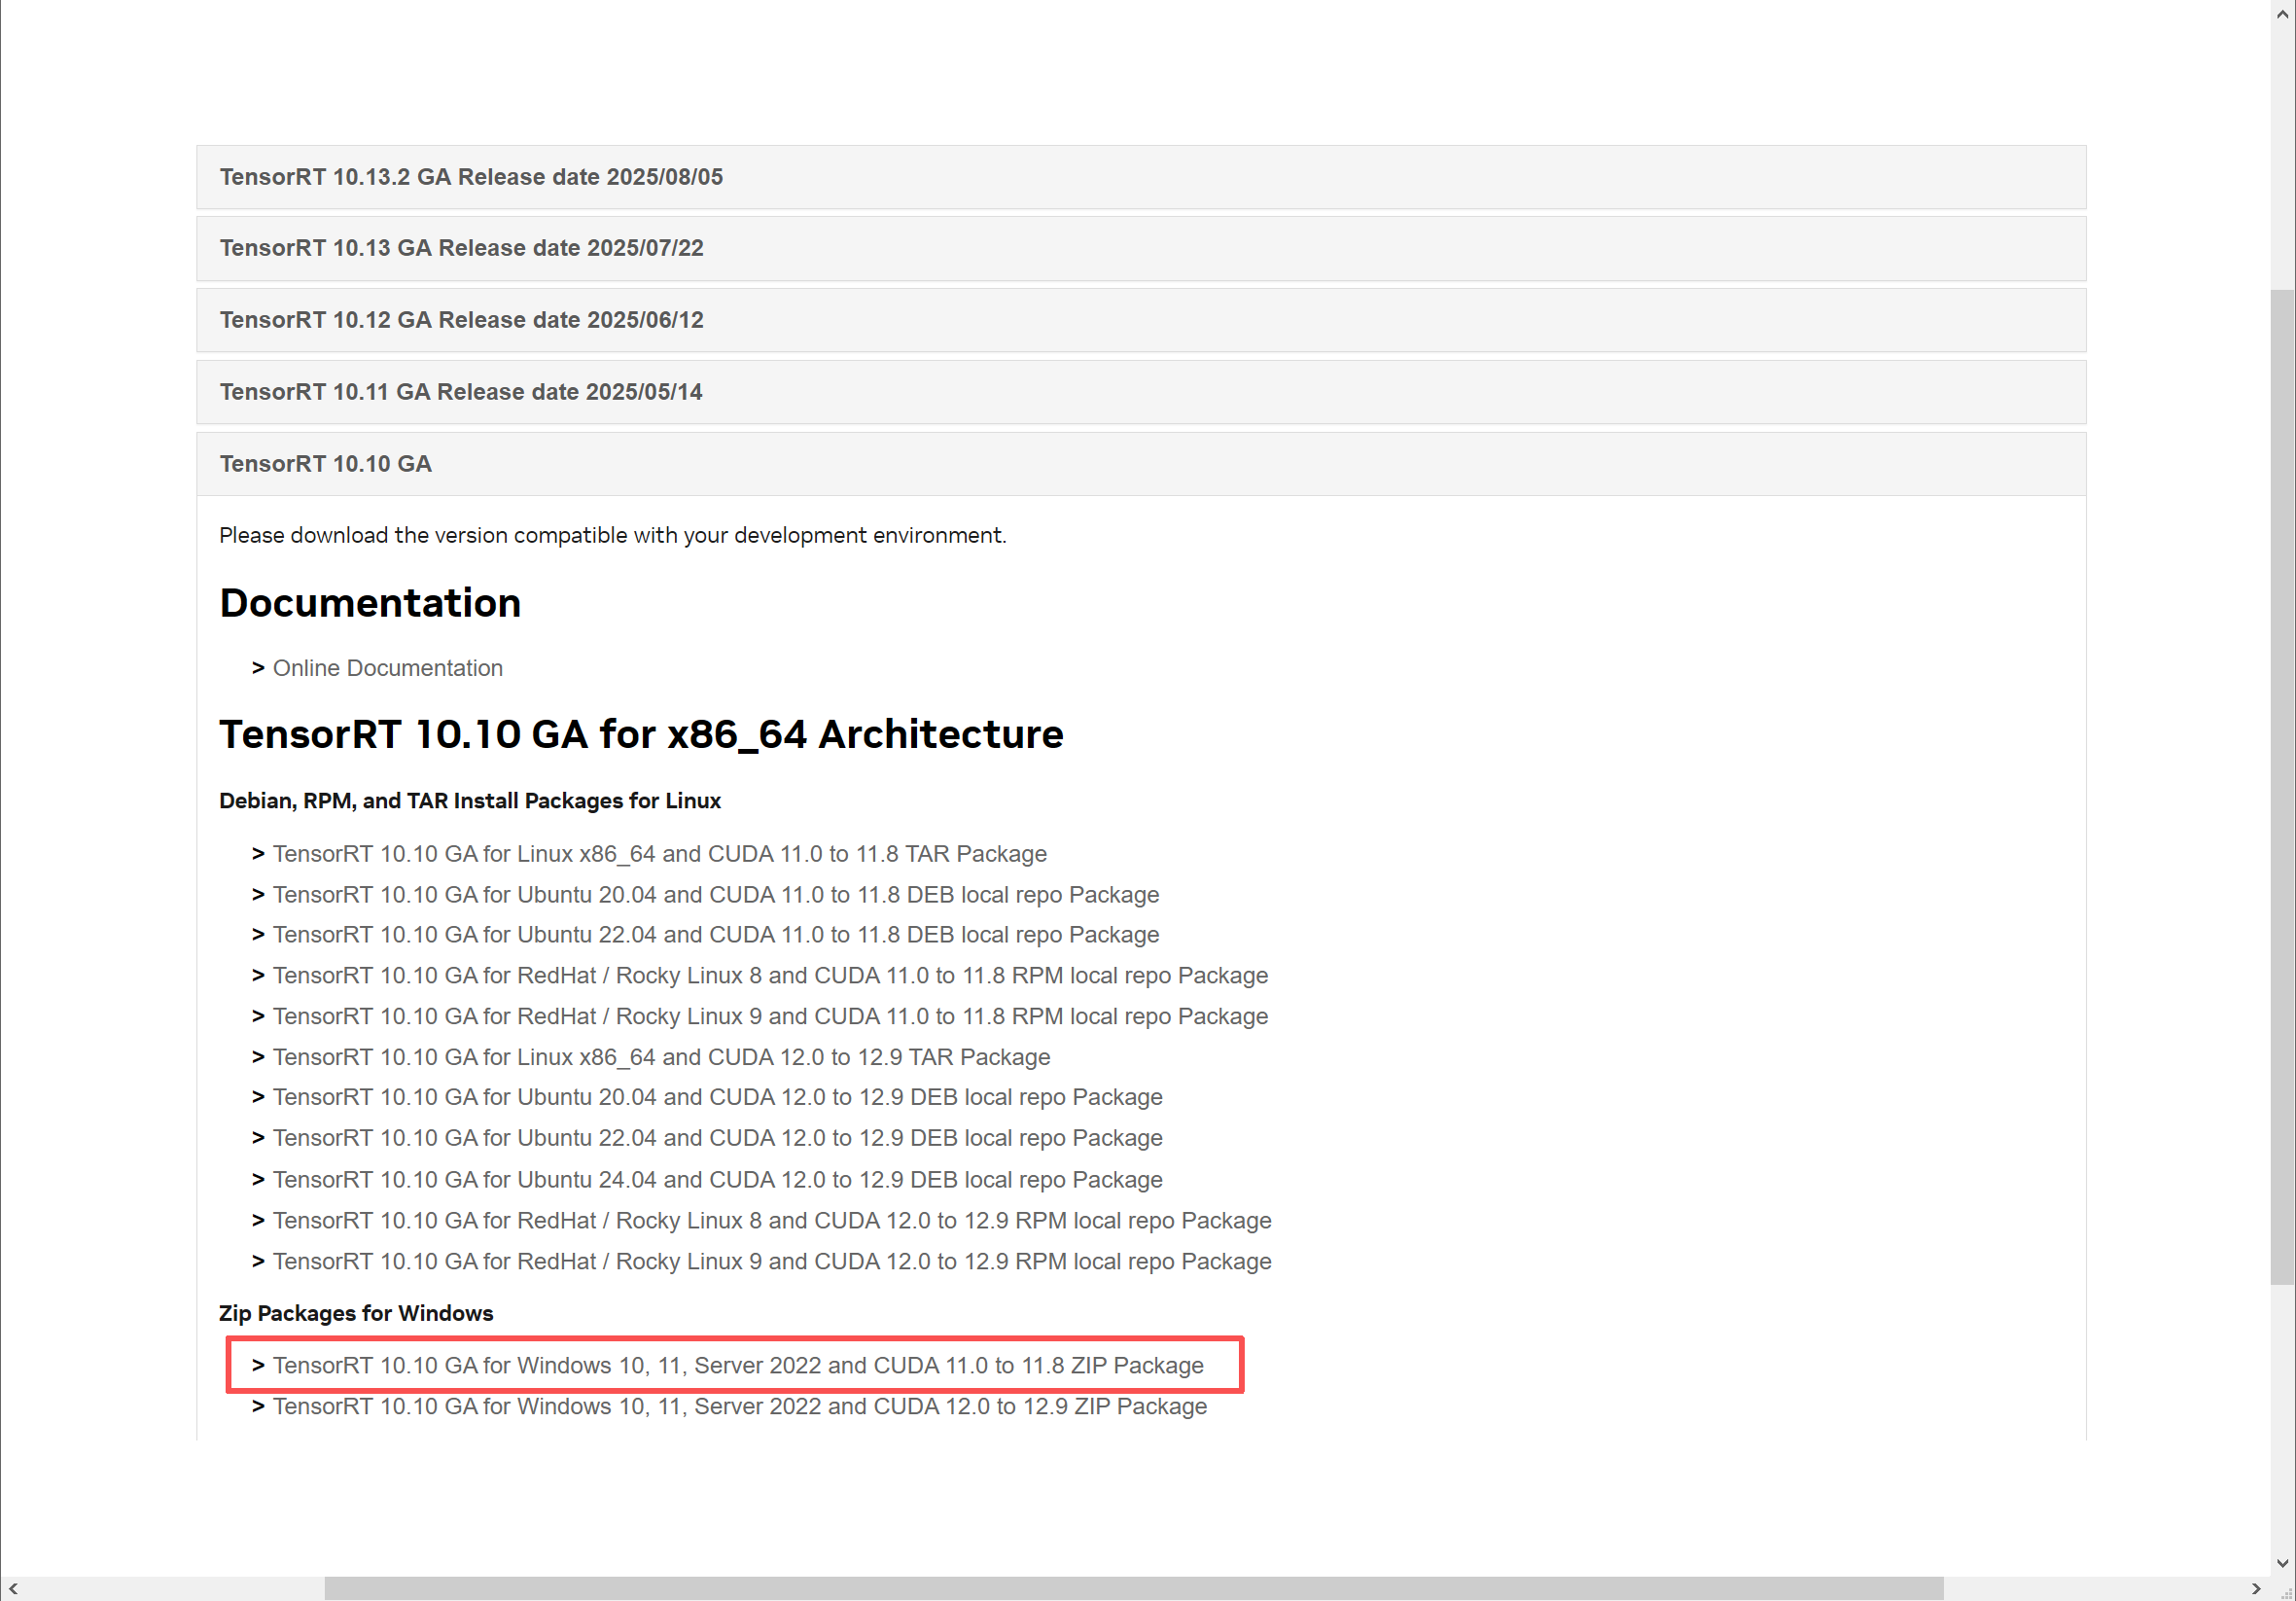Screen dimensions: 2296x1601
Task: Download Rocky Linux 8 CUDA 12.0 to 12.9 RPM package
Action: click(x=772, y=1221)
